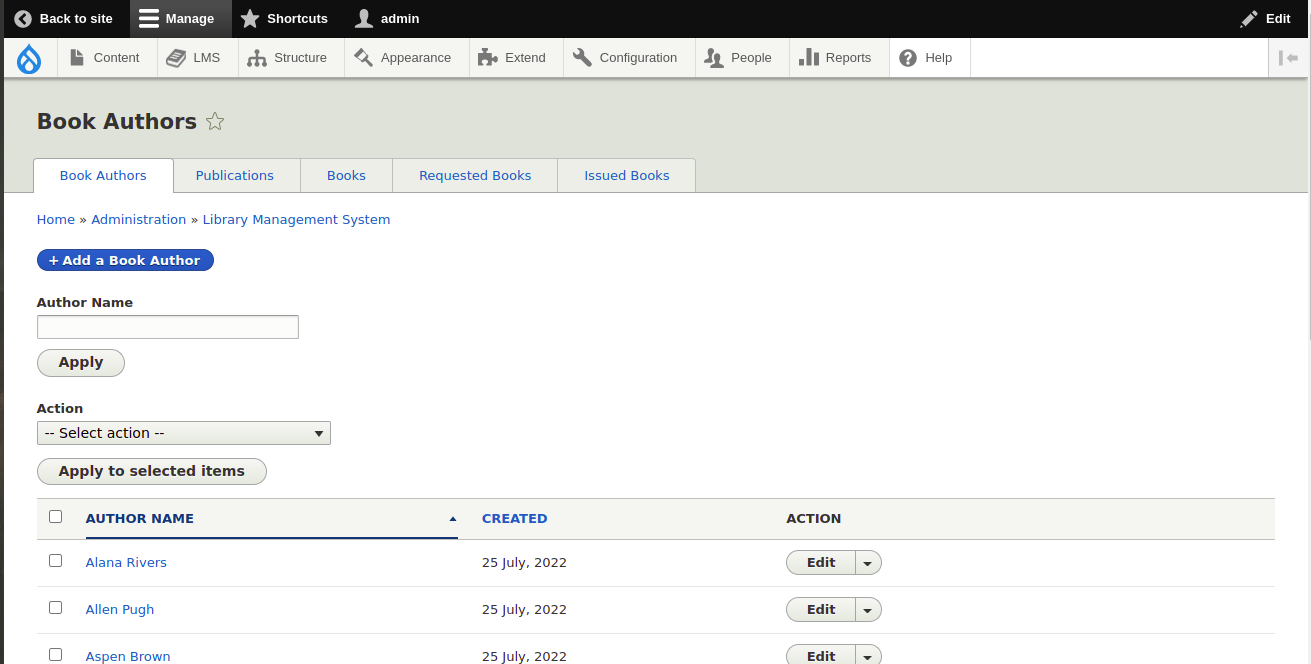Open more actions arrow beside Allen Pugh Edit
1311x664 pixels.
pos(866,609)
